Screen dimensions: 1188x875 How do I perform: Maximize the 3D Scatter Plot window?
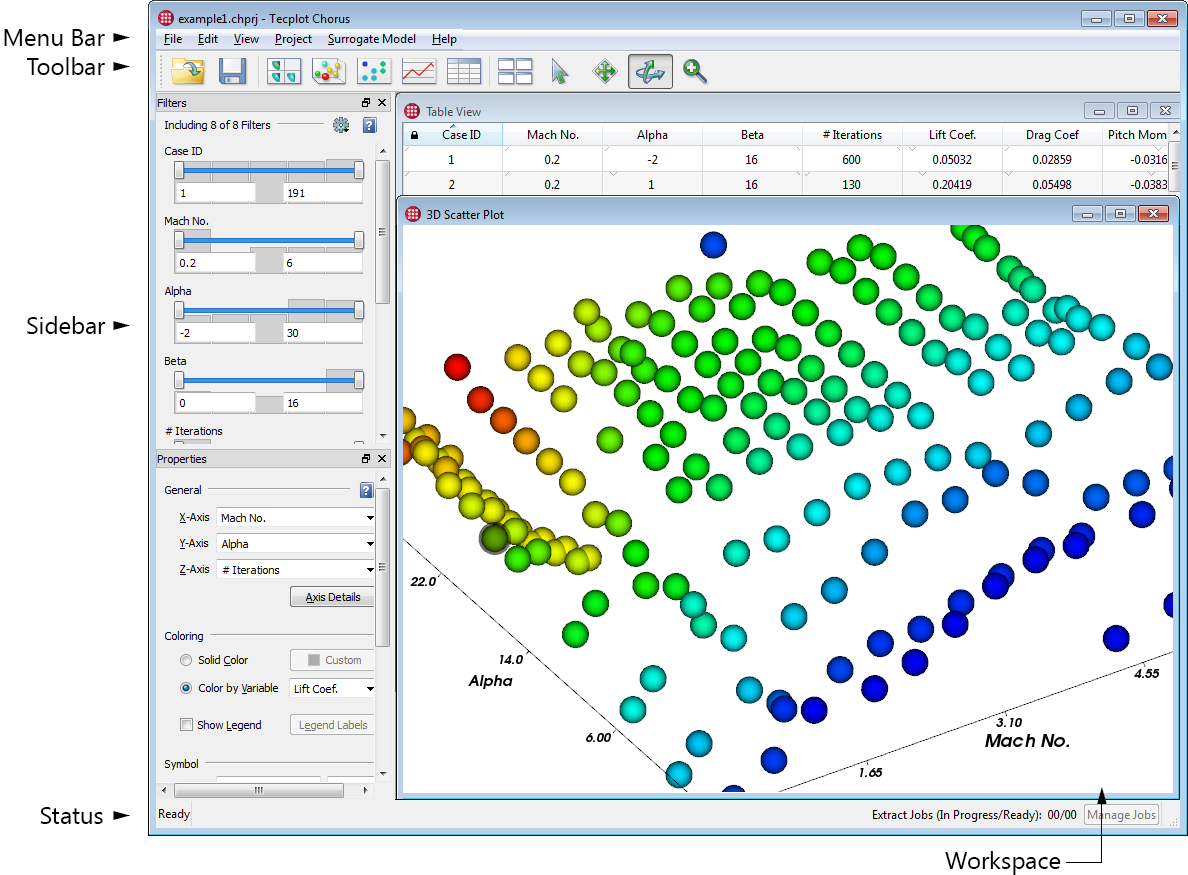(x=1120, y=214)
